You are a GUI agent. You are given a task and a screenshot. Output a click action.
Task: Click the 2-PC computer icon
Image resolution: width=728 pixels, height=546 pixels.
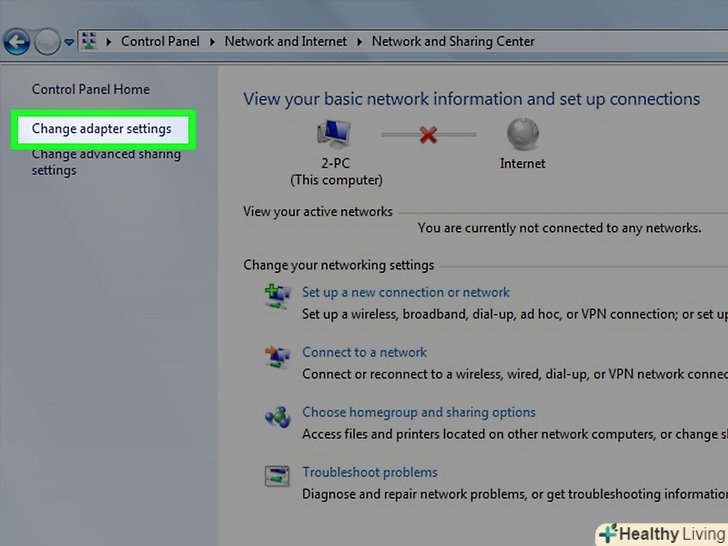(x=334, y=134)
